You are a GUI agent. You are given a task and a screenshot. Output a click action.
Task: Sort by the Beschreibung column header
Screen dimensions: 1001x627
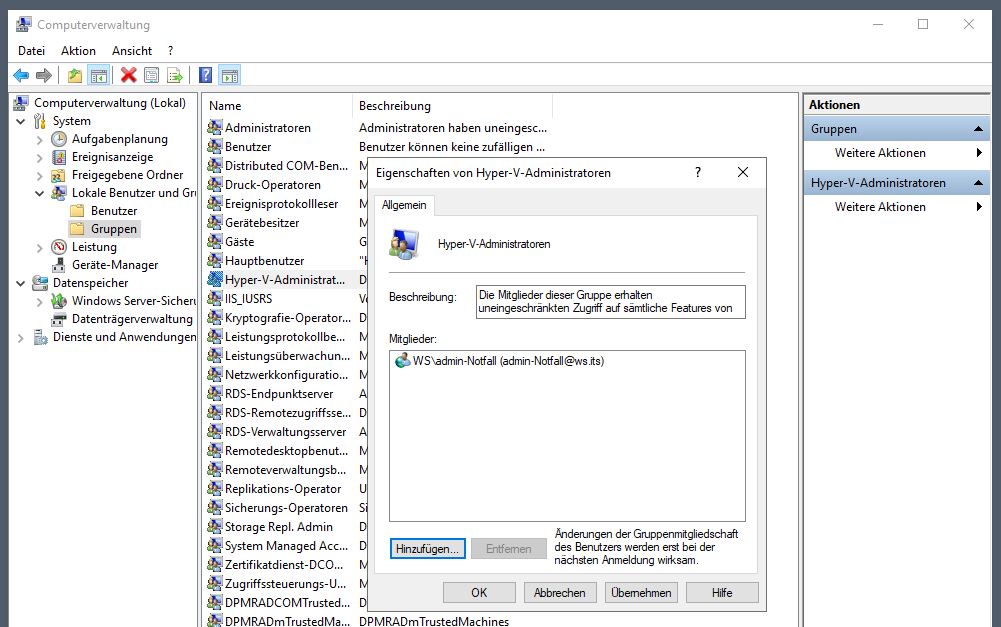click(452, 105)
